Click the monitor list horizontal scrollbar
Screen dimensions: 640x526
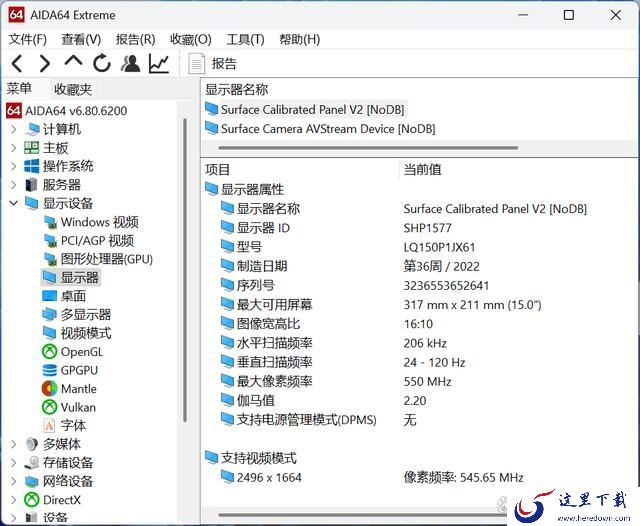click(x=368, y=148)
